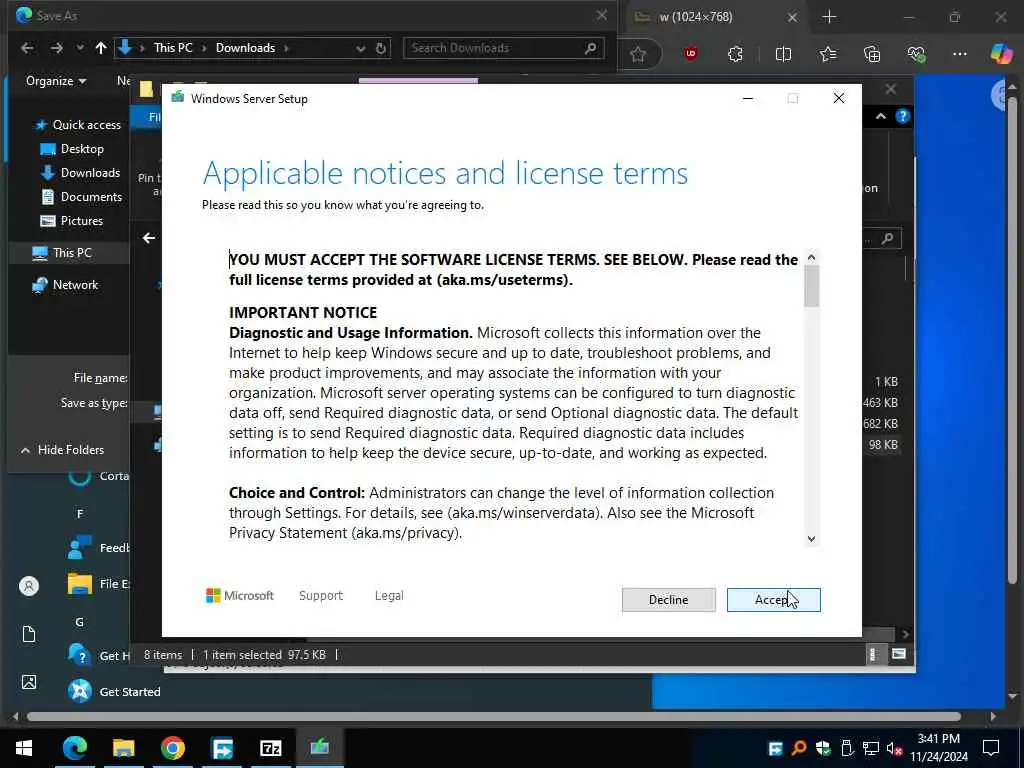The width and height of the screenshot is (1024, 768).
Task: Open recent locations dropdown in Save As
Action: 80,48
